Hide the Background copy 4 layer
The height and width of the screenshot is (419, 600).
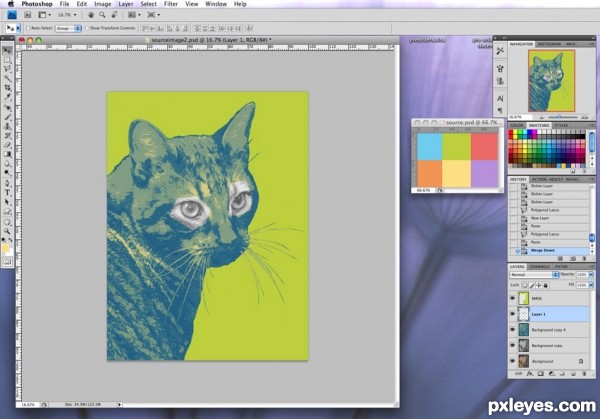(513, 330)
